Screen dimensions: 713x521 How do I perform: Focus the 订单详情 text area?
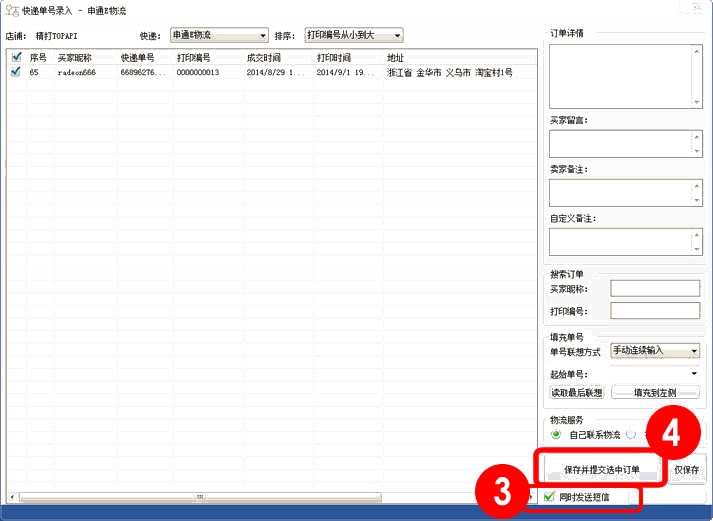(626, 76)
